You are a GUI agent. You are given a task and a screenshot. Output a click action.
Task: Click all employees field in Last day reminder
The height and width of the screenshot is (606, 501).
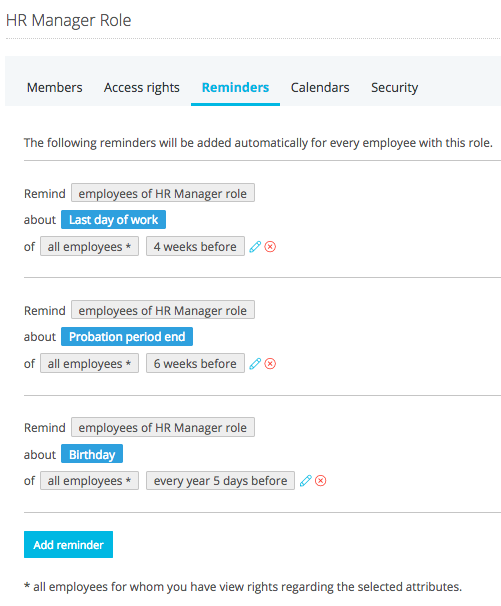click(x=89, y=246)
